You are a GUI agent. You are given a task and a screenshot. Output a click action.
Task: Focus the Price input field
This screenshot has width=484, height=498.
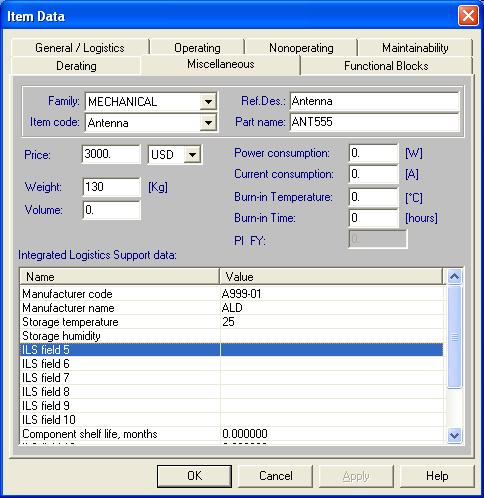[111, 154]
